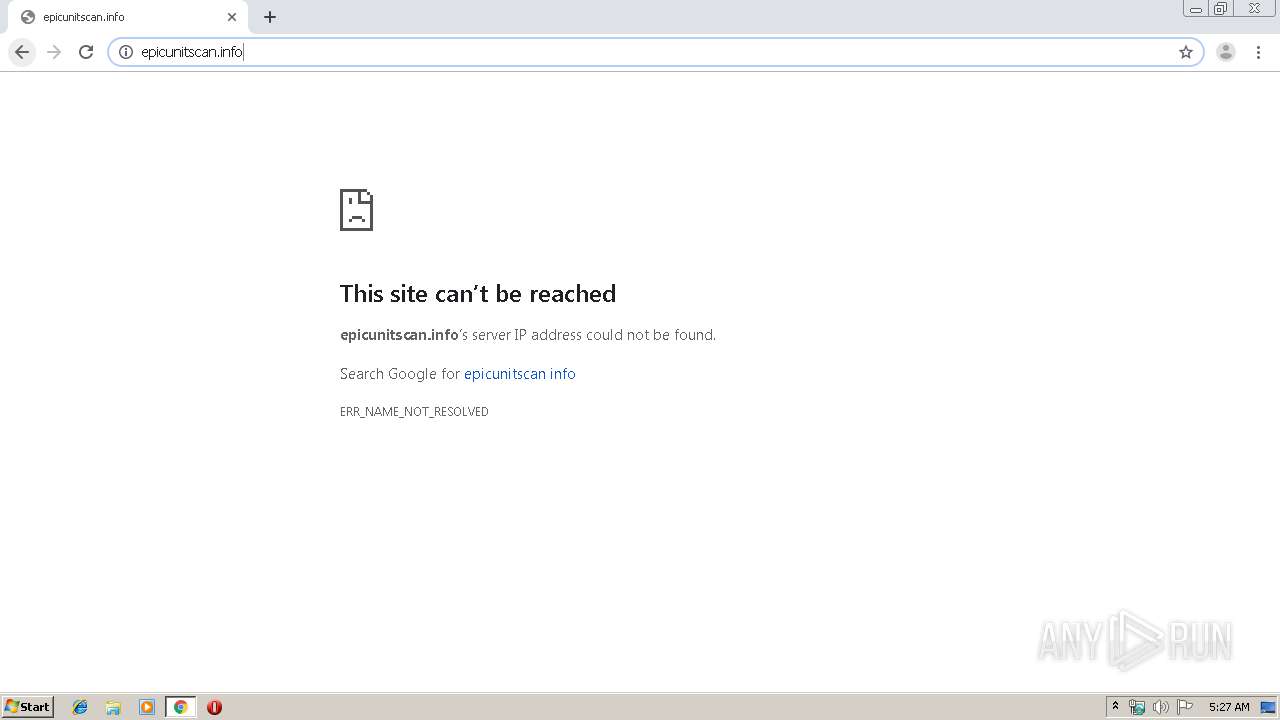Open Action Center flag tray icon

1185,707
